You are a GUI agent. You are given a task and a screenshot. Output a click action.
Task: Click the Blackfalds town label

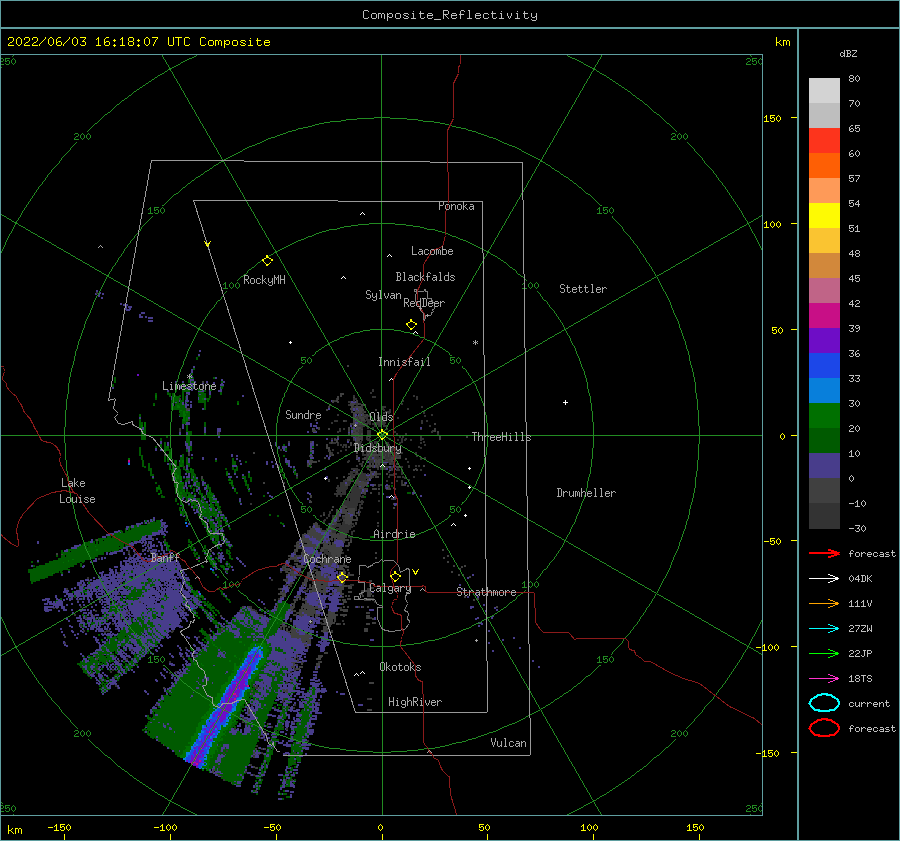click(425, 277)
